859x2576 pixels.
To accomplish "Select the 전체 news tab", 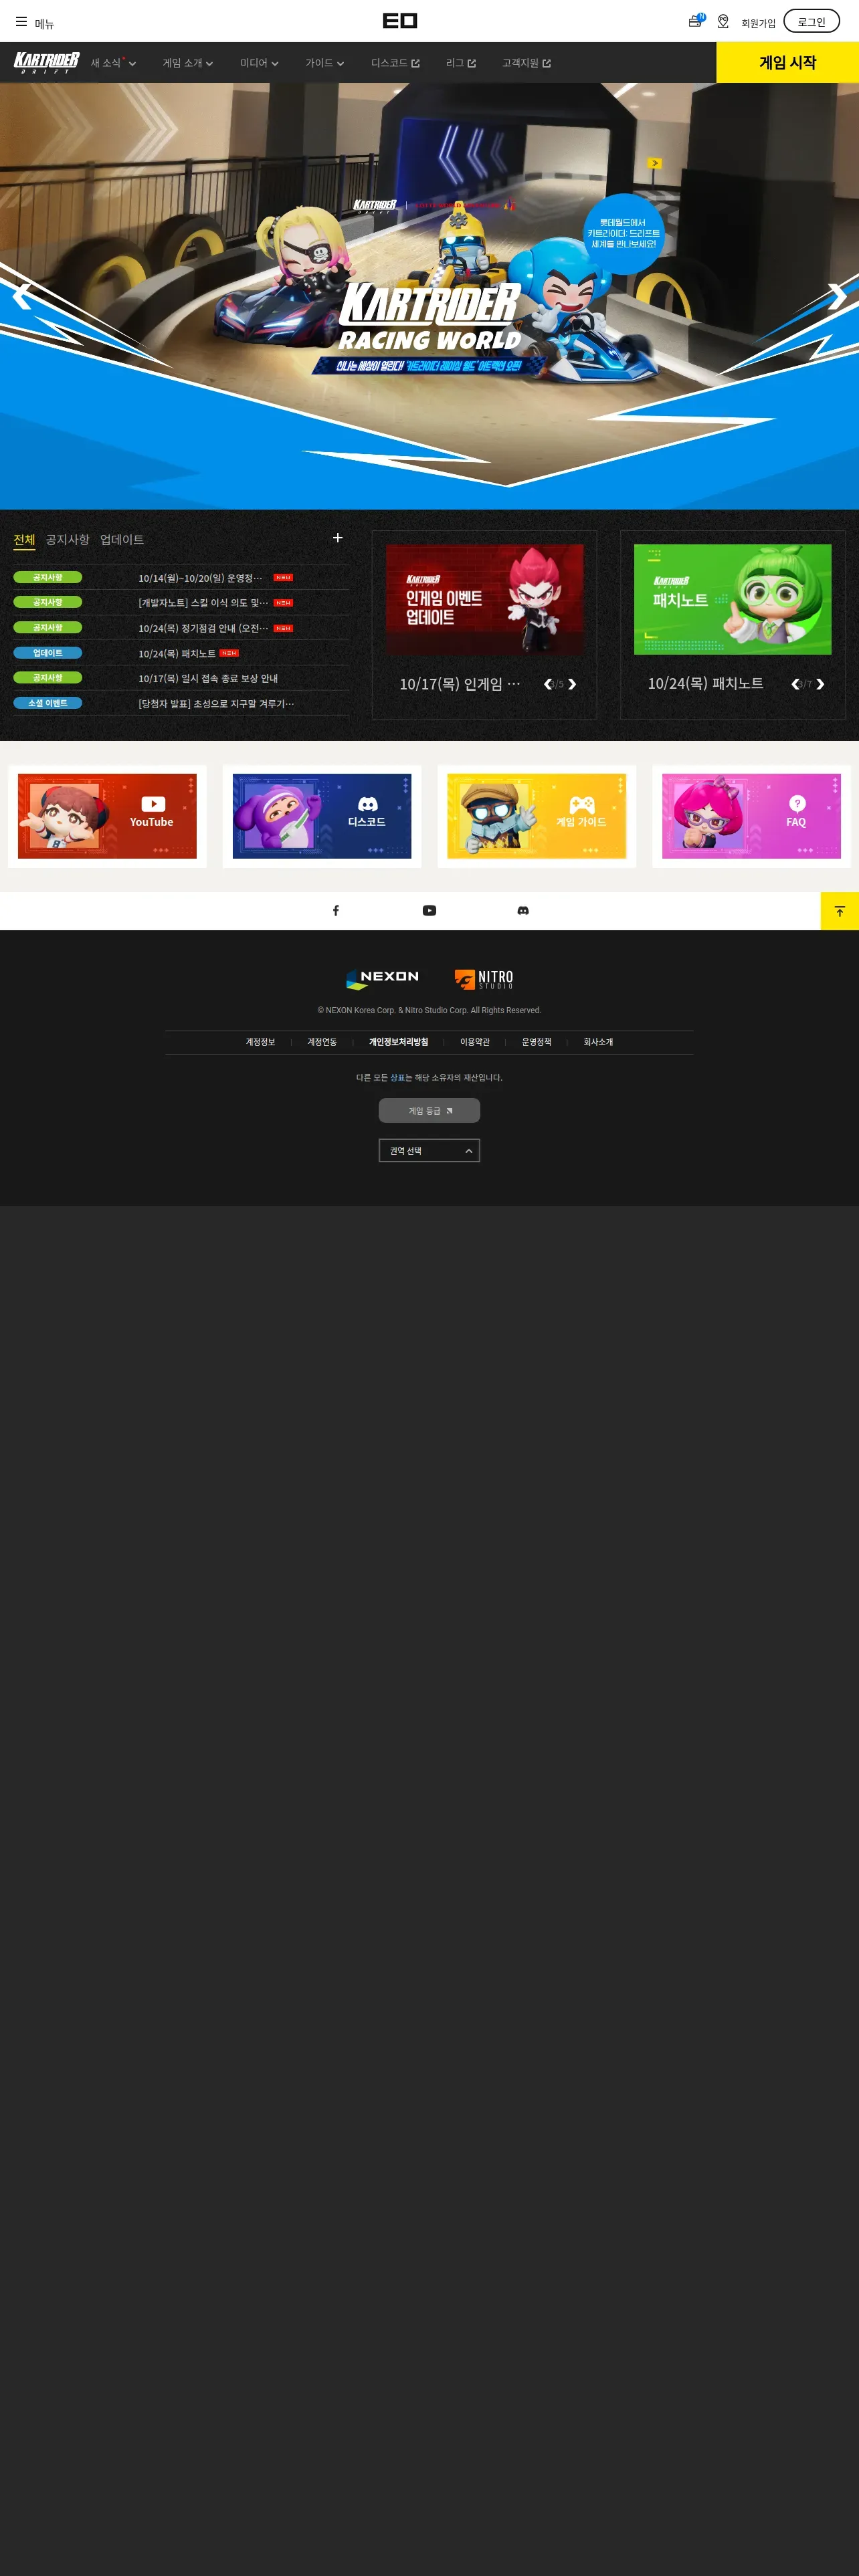I will click(x=24, y=540).
